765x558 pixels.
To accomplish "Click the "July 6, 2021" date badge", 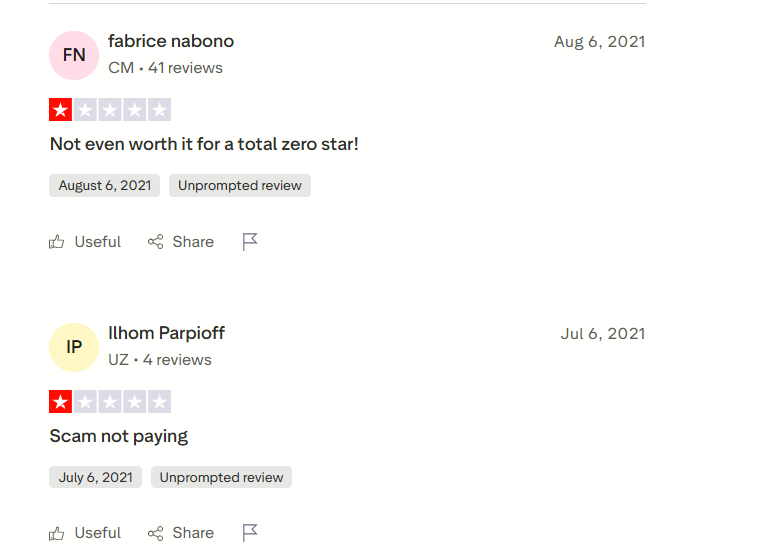I will (x=95, y=477).
